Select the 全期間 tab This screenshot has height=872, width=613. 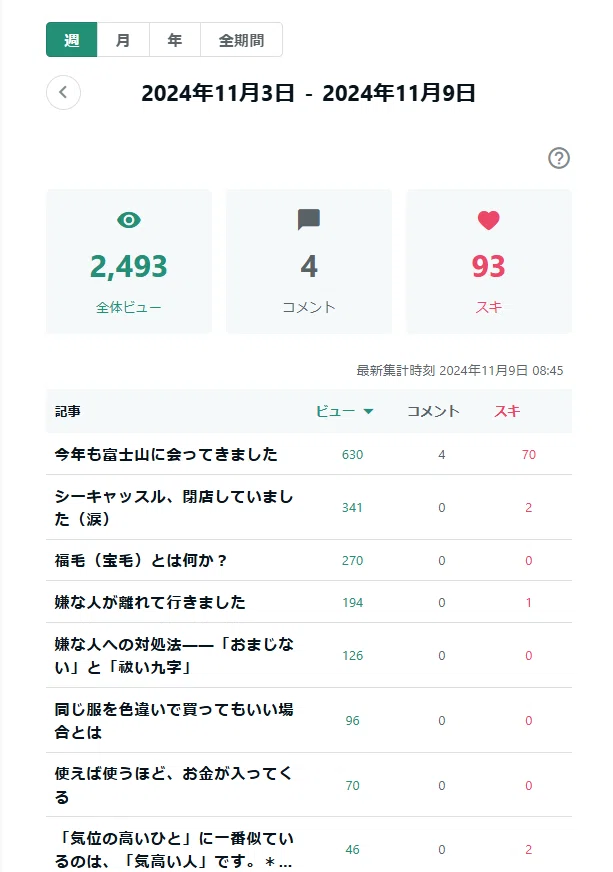(x=241, y=40)
